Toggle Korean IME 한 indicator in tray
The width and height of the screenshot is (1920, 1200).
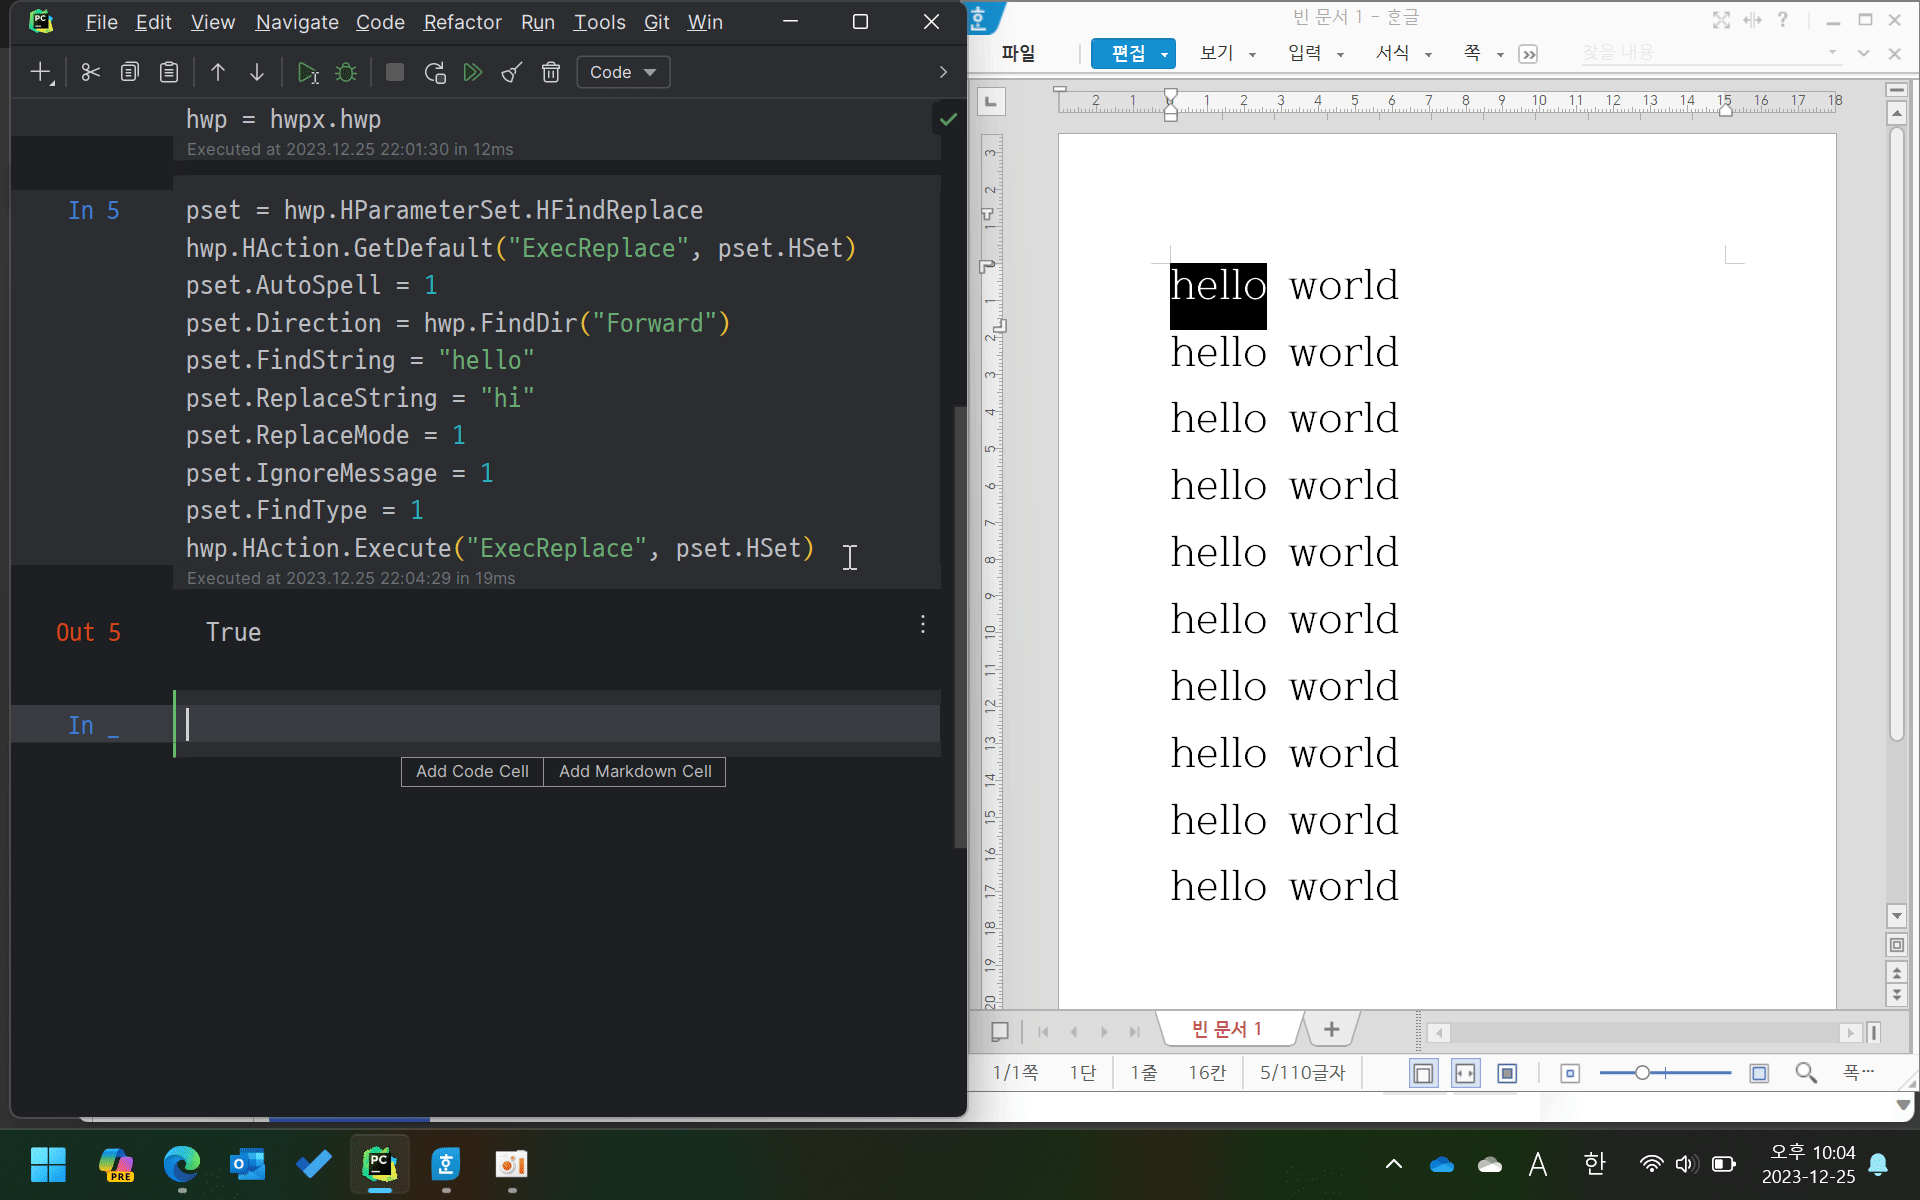1594,1164
